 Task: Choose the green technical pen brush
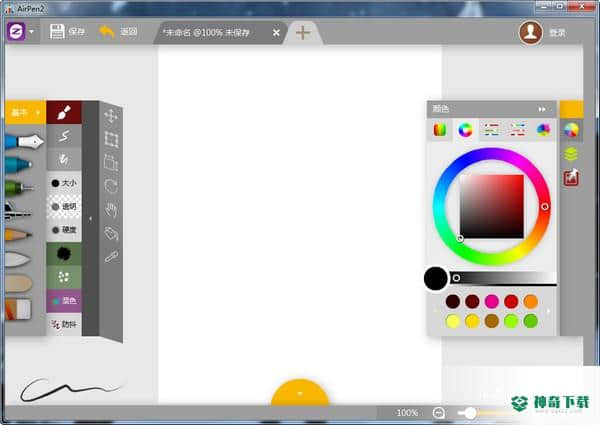coord(19,188)
